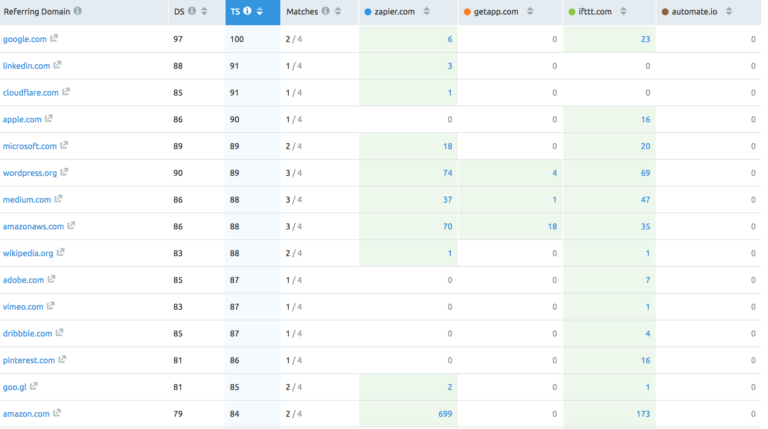768x429 pixels.
Task: Open ifttt.com count 20 for microsoft.com
Action: point(646,146)
